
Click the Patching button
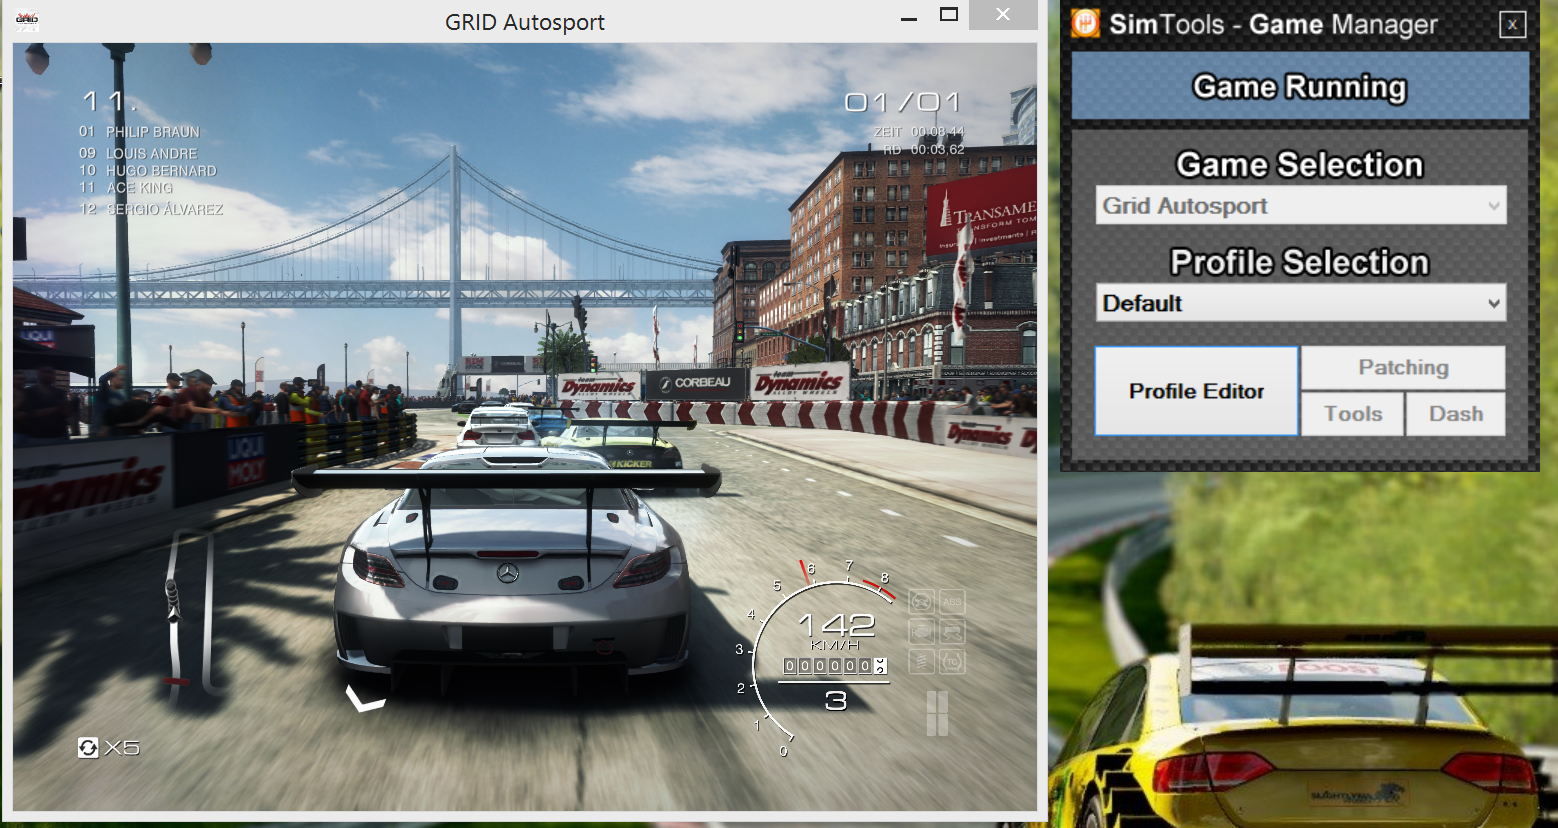[1403, 367]
